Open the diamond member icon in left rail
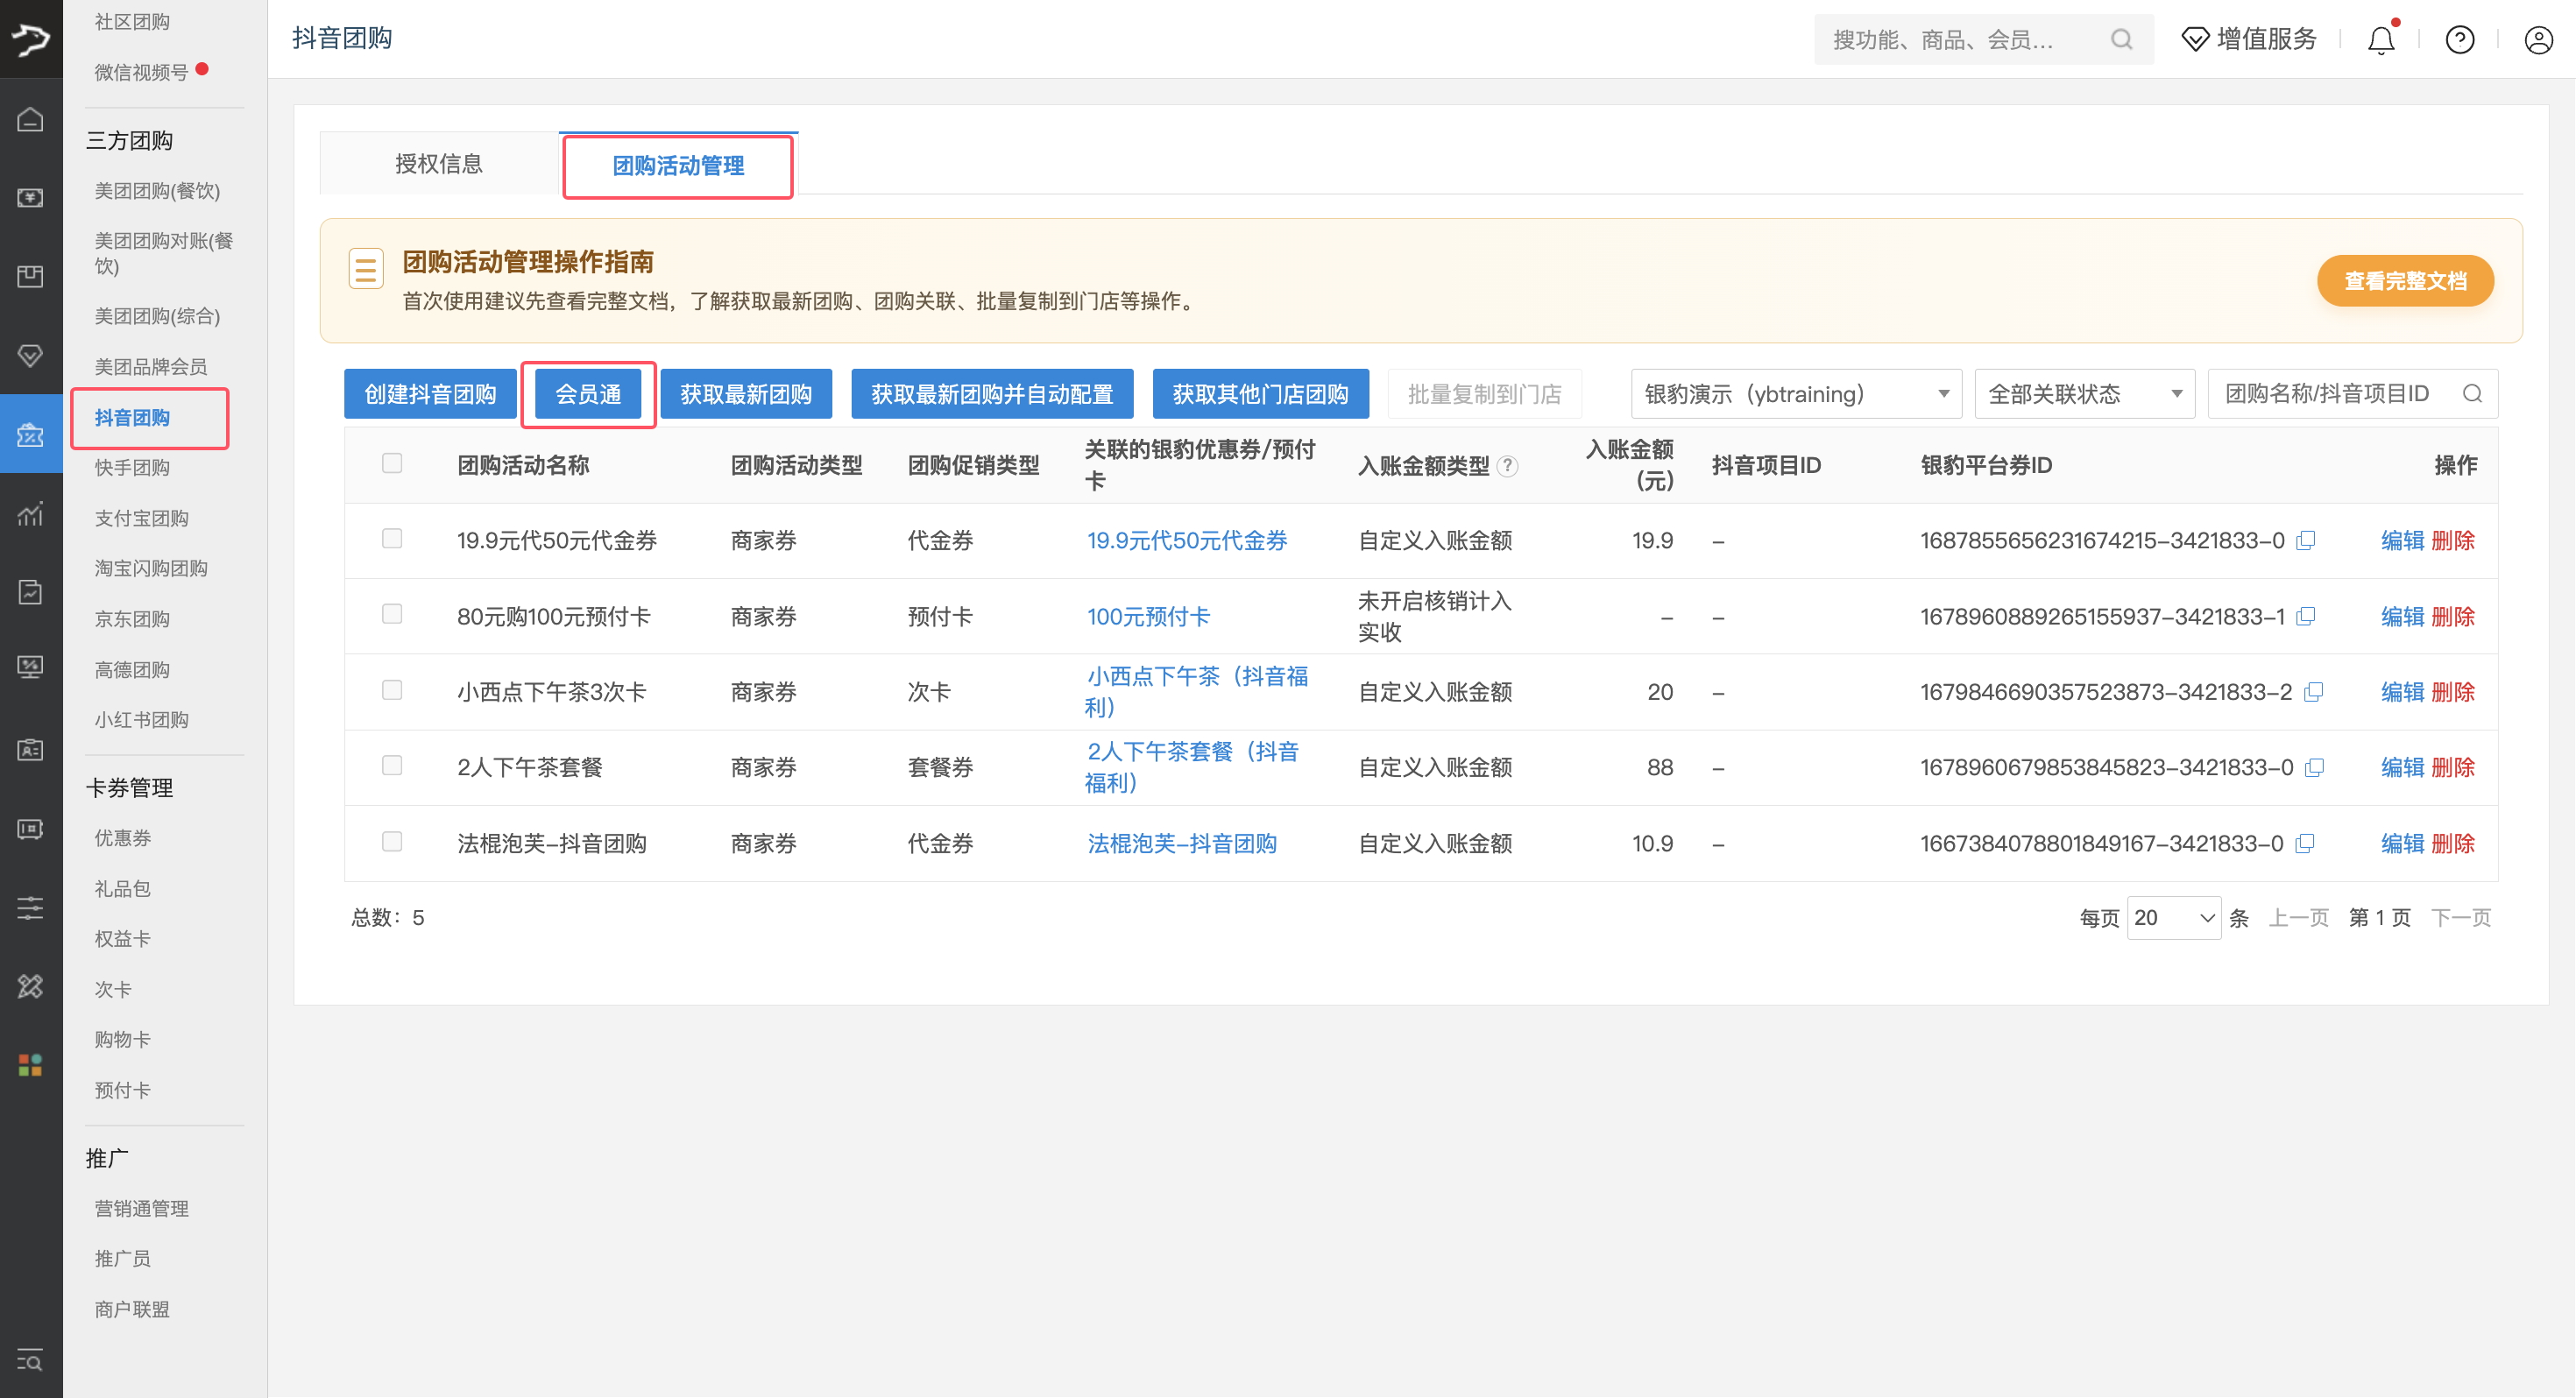Viewport: 2576px width, 1398px height. tap(31, 356)
